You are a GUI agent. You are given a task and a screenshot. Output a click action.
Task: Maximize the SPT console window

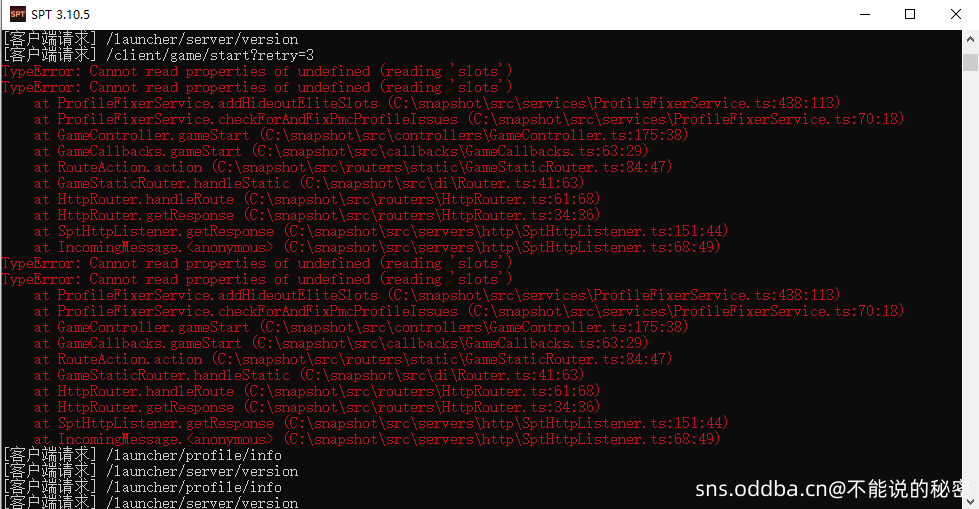point(910,14)
